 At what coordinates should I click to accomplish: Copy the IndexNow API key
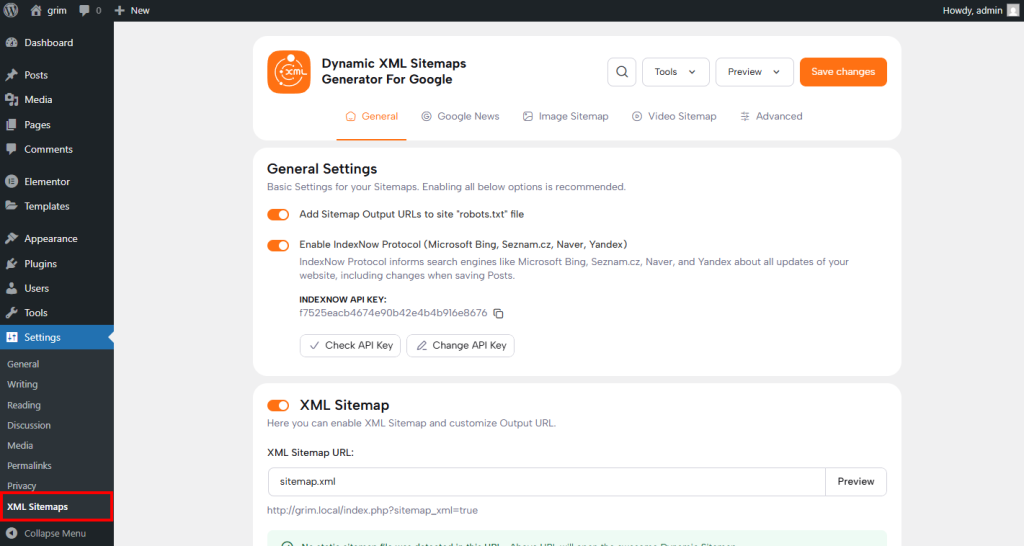coord(498,313)
